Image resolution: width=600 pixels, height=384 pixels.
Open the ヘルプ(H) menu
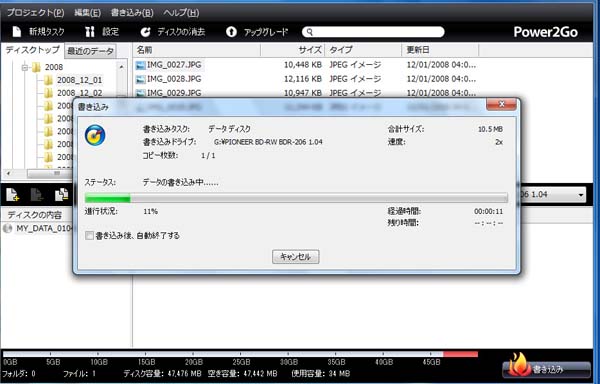point(181,13)
